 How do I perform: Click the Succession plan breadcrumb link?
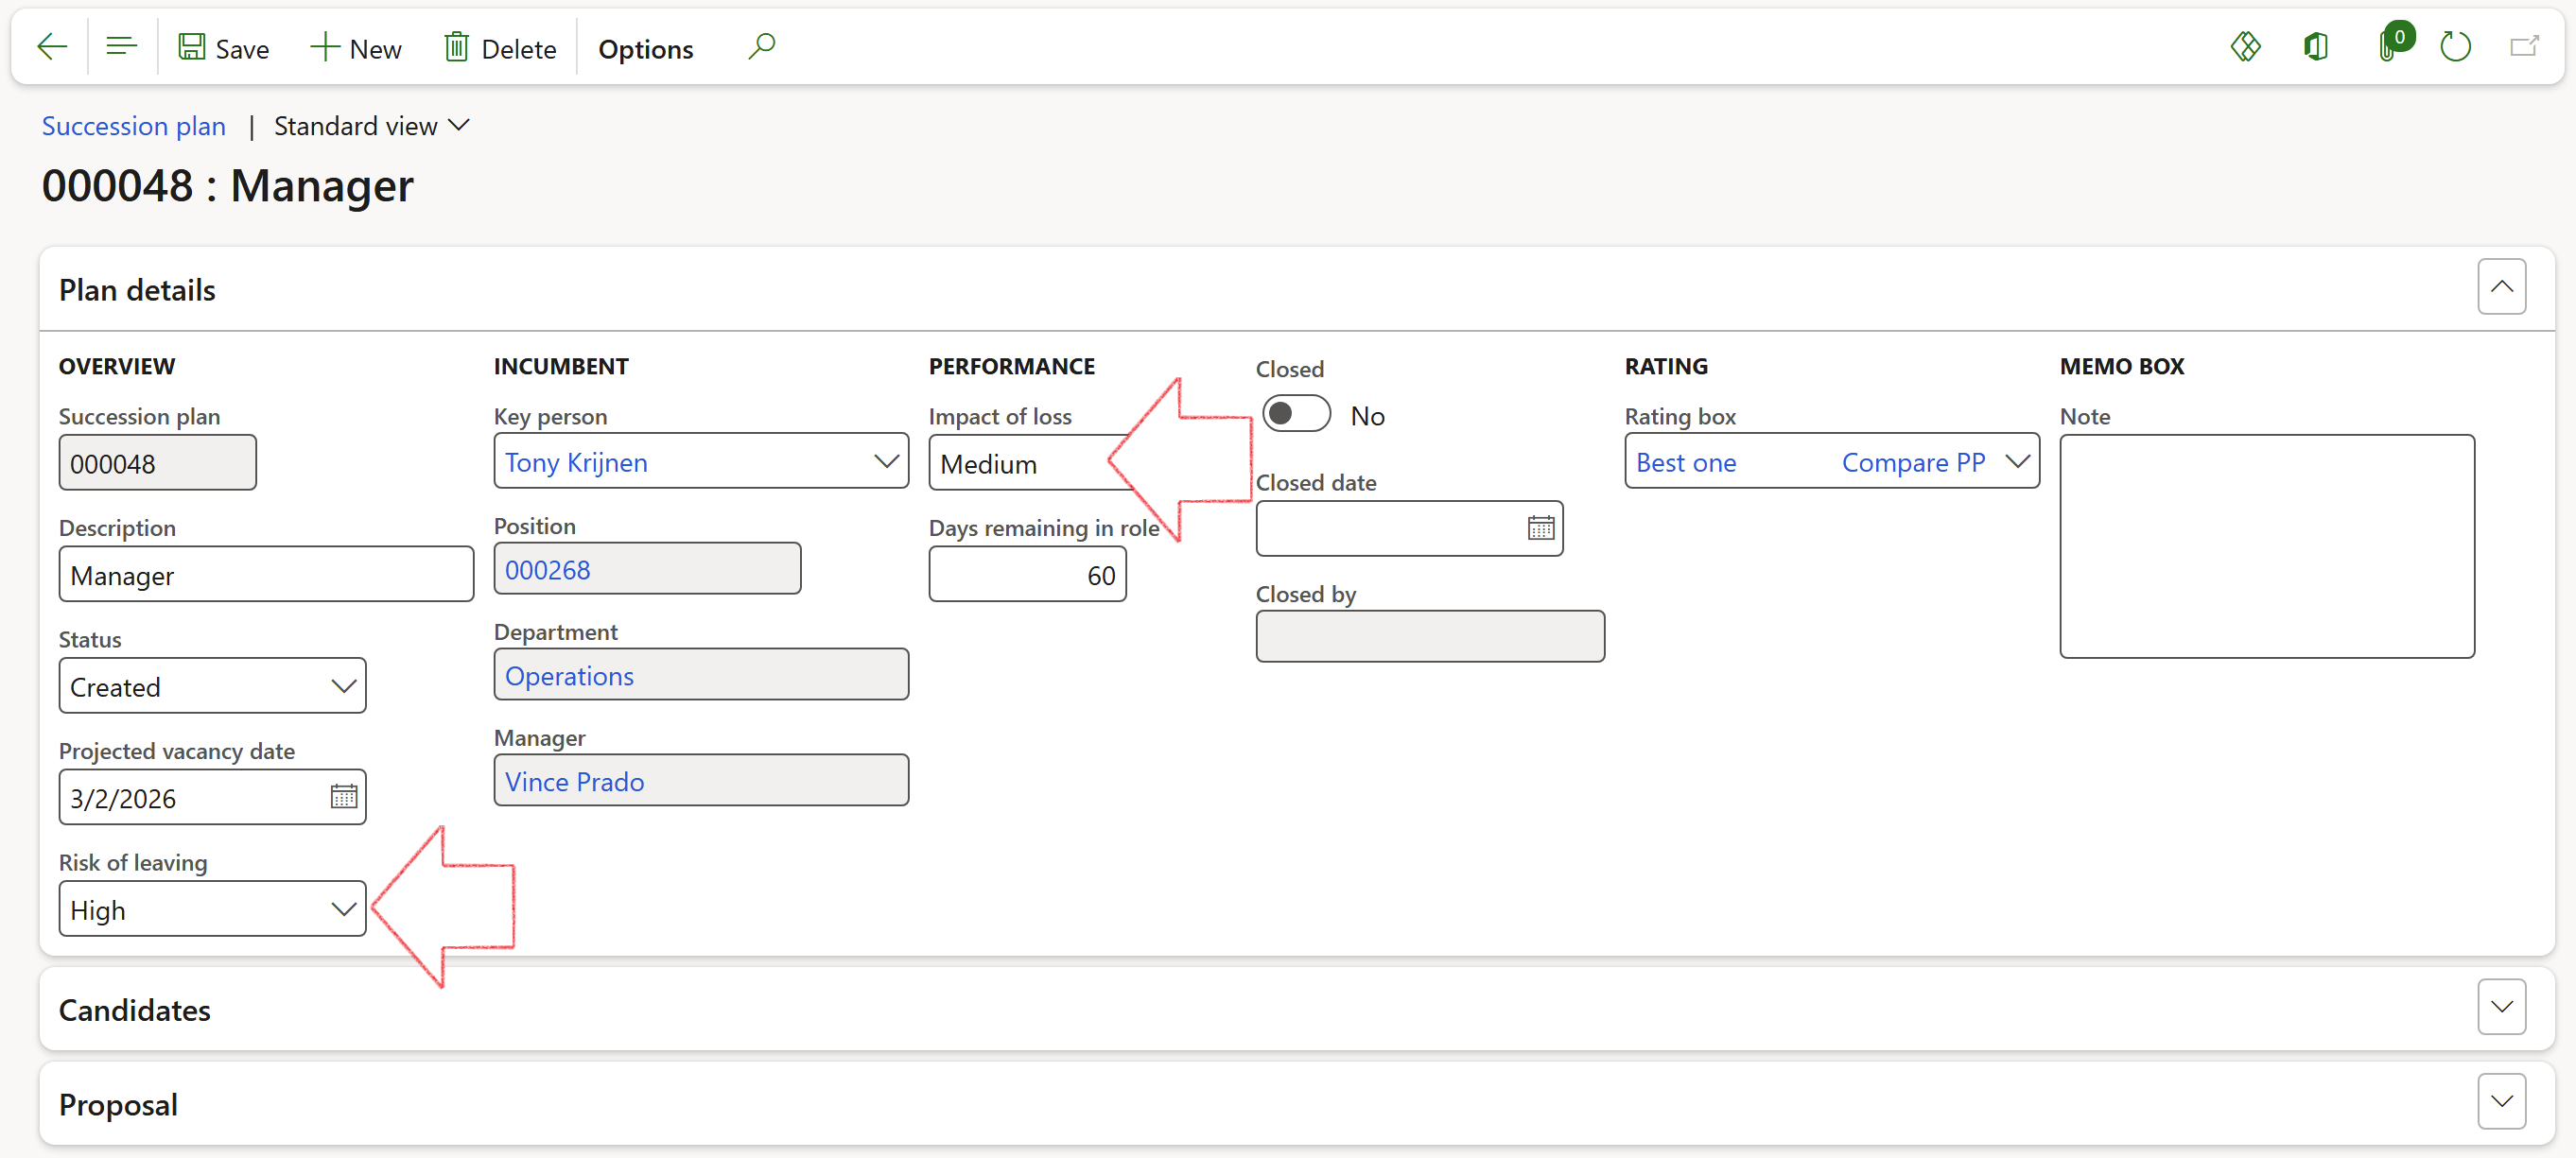click(133, 126)
